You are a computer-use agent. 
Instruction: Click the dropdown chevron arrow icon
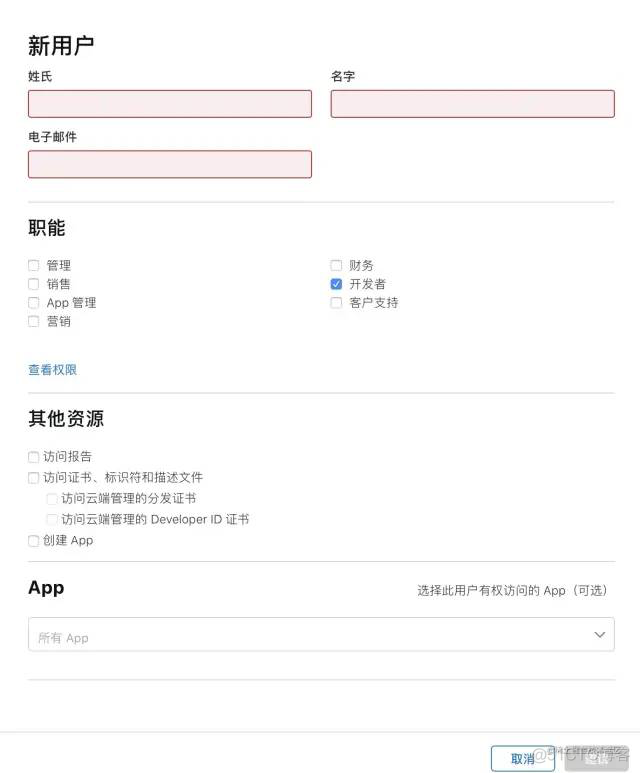[x=599, y=634]
